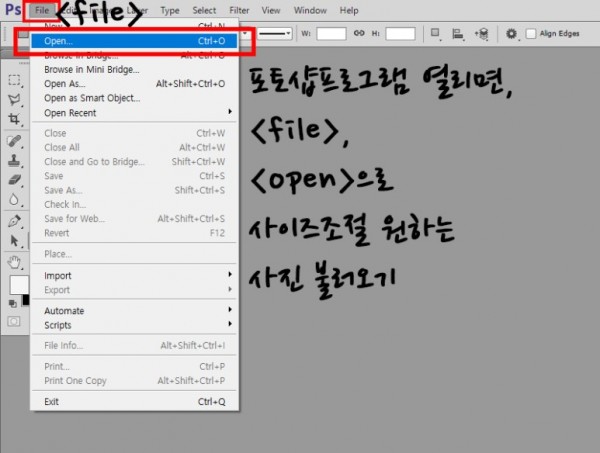Expand Scripts submenu
The height and width of the screenshot is (453, 600).
coord(134,325)
